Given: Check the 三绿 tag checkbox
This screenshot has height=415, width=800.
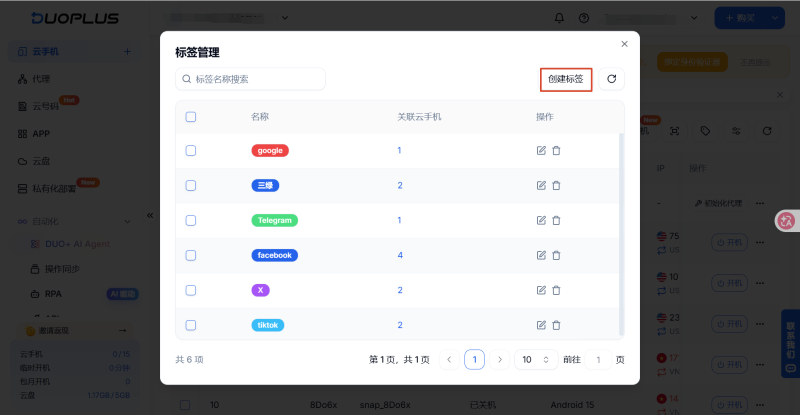Looking at the screenshot, I should click(191, 185).
